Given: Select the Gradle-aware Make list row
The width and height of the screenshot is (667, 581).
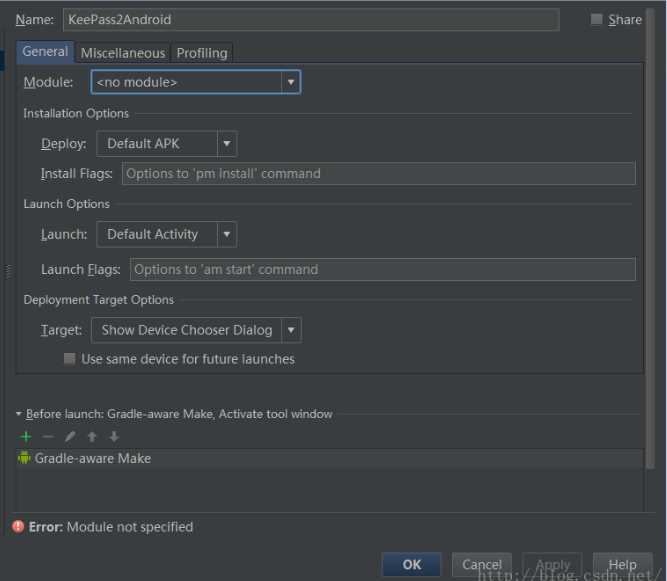Looking at the screenshot, I should tap(330, 458).
